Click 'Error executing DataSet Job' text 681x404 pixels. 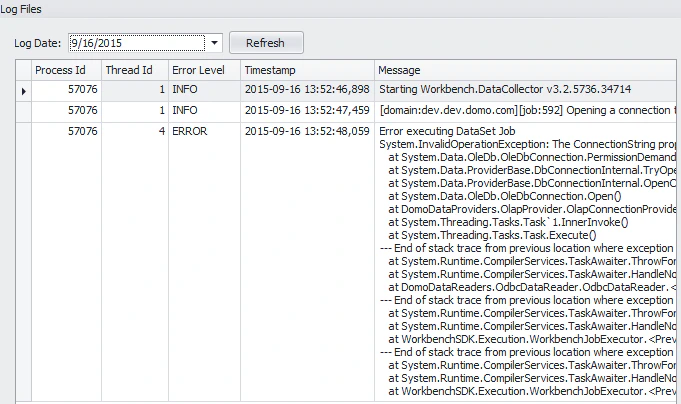pos(447,131)
